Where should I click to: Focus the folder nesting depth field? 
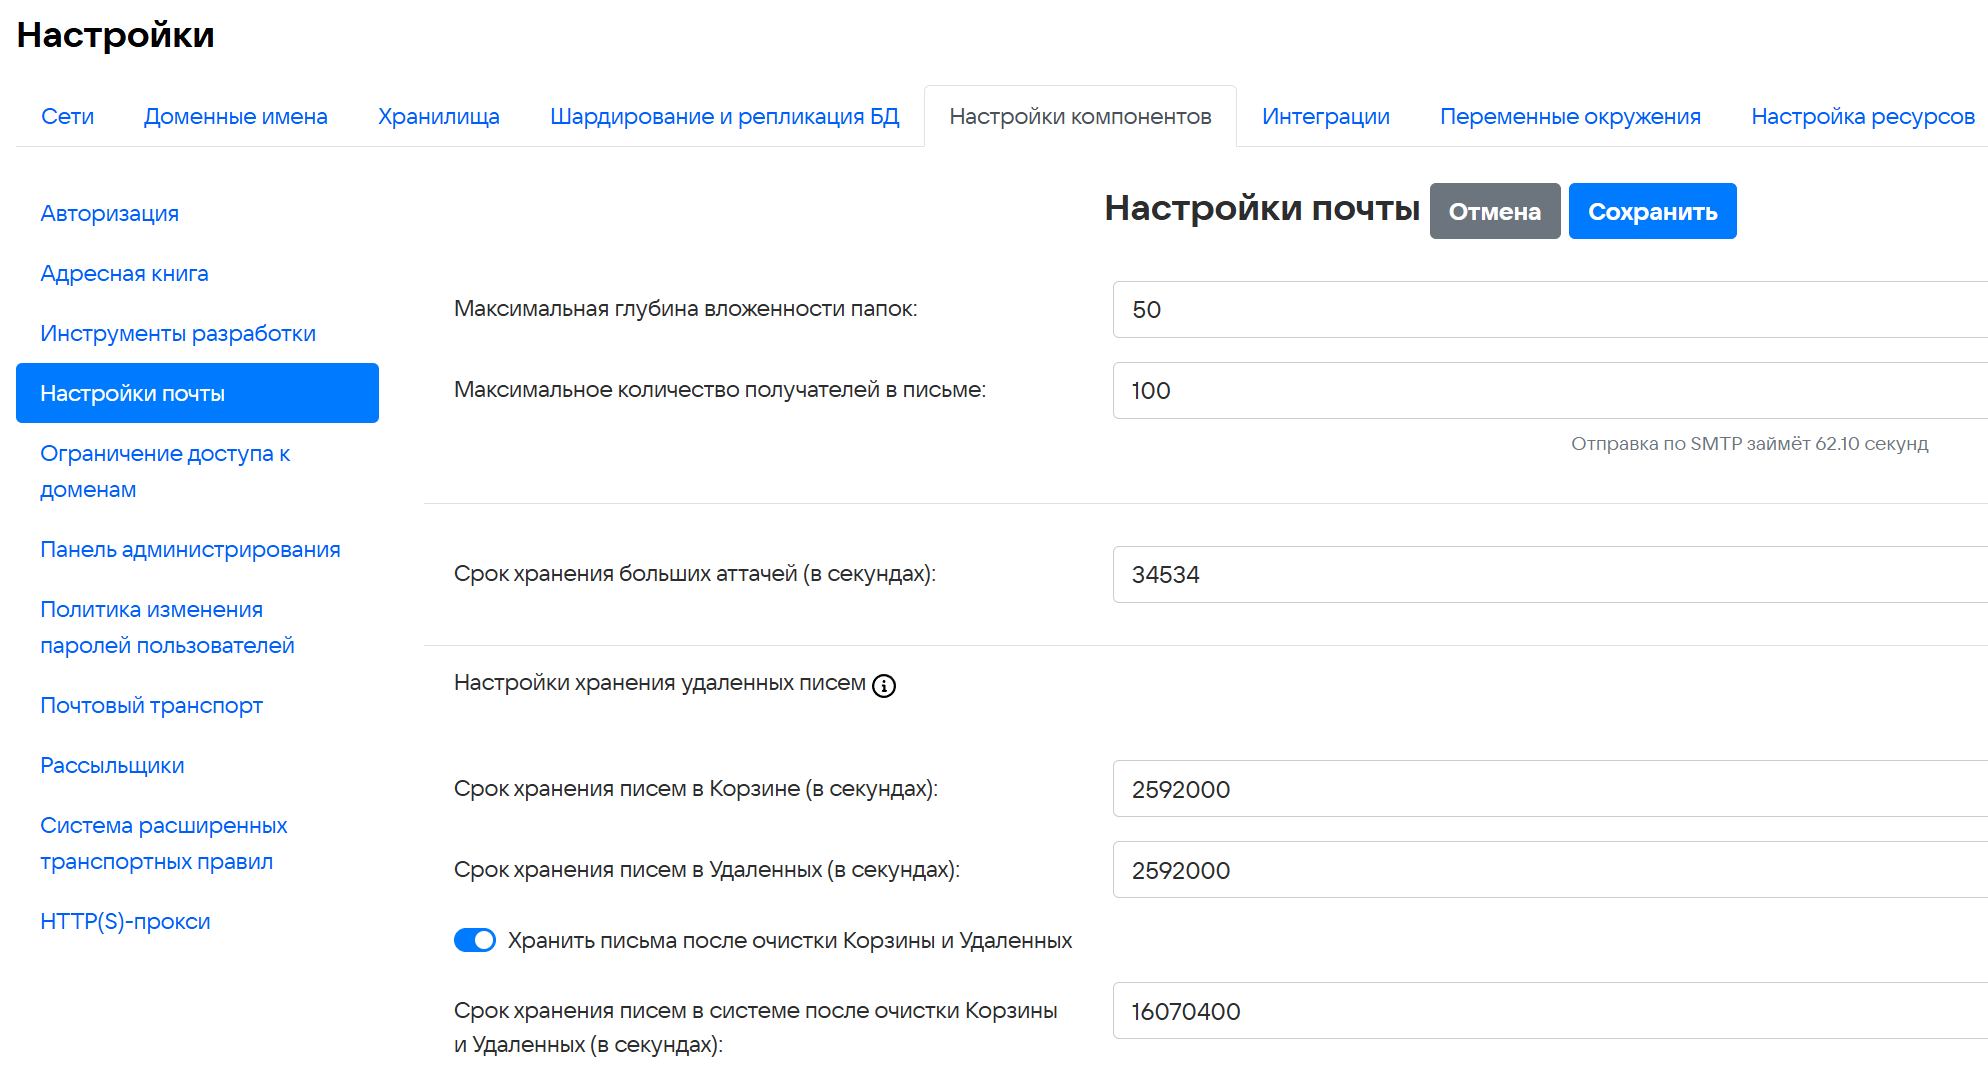(1550, 309)
